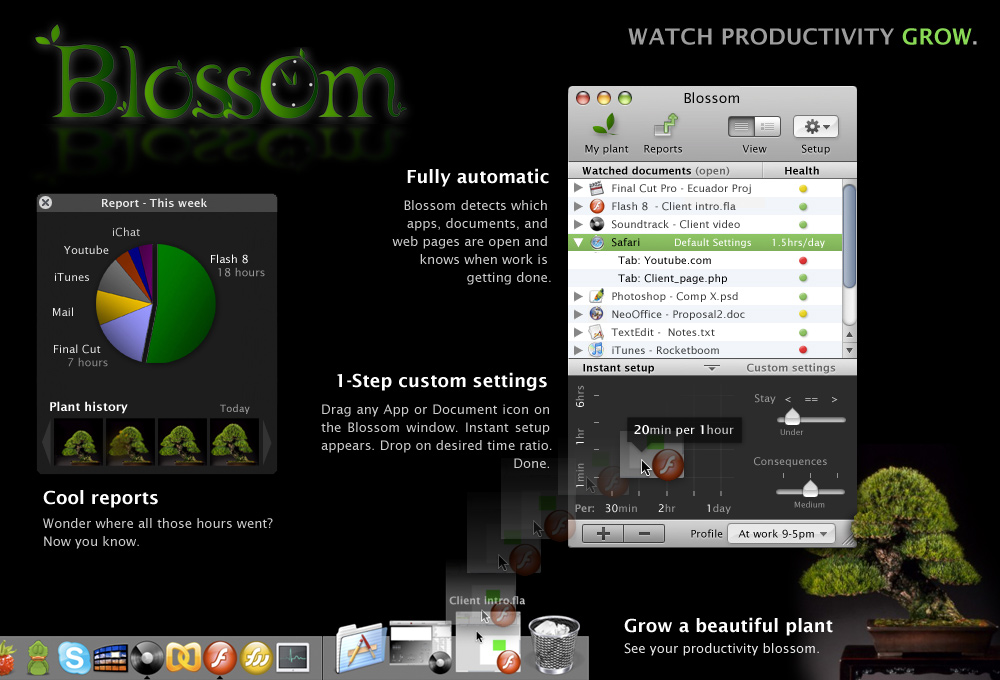Click the Final Cut Pro clapperboard row icon

pos(596,188)
